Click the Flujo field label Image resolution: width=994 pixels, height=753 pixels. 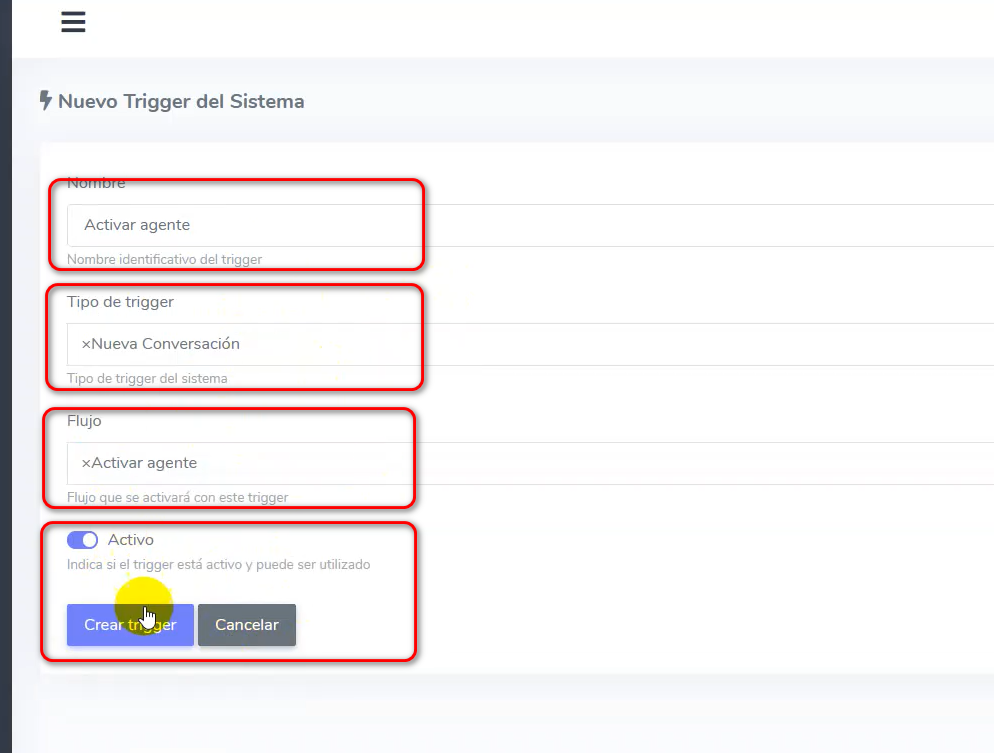tap(84, 421)
